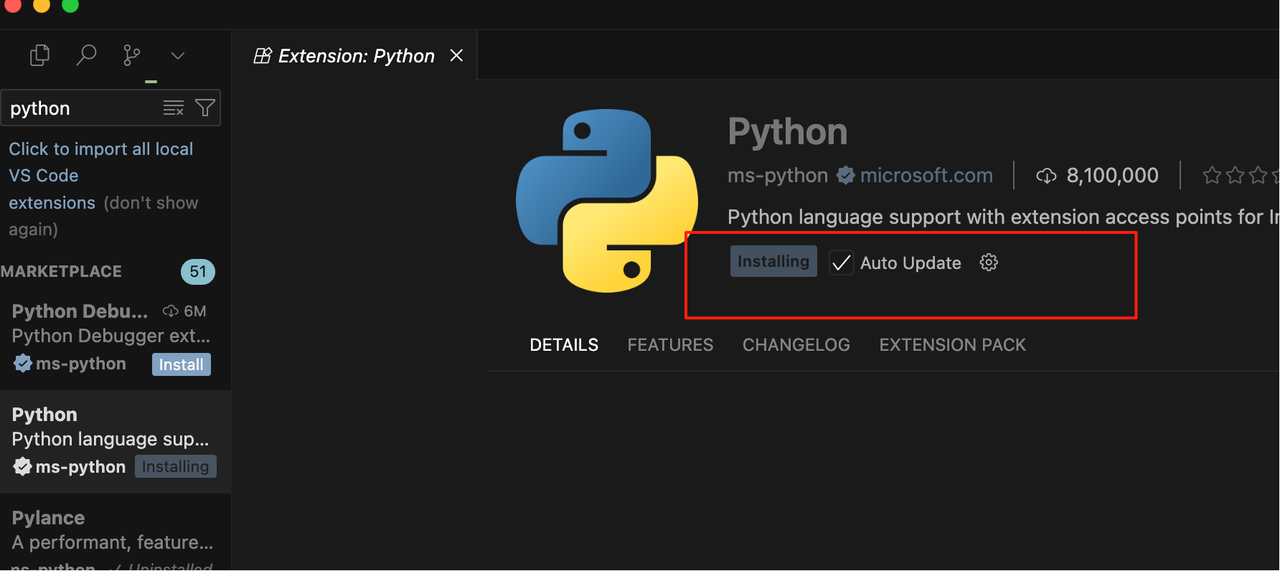Screen dimensions: 1280x571
Task: Click ms-python publisher under Python entry
Action: coord(81,467)
